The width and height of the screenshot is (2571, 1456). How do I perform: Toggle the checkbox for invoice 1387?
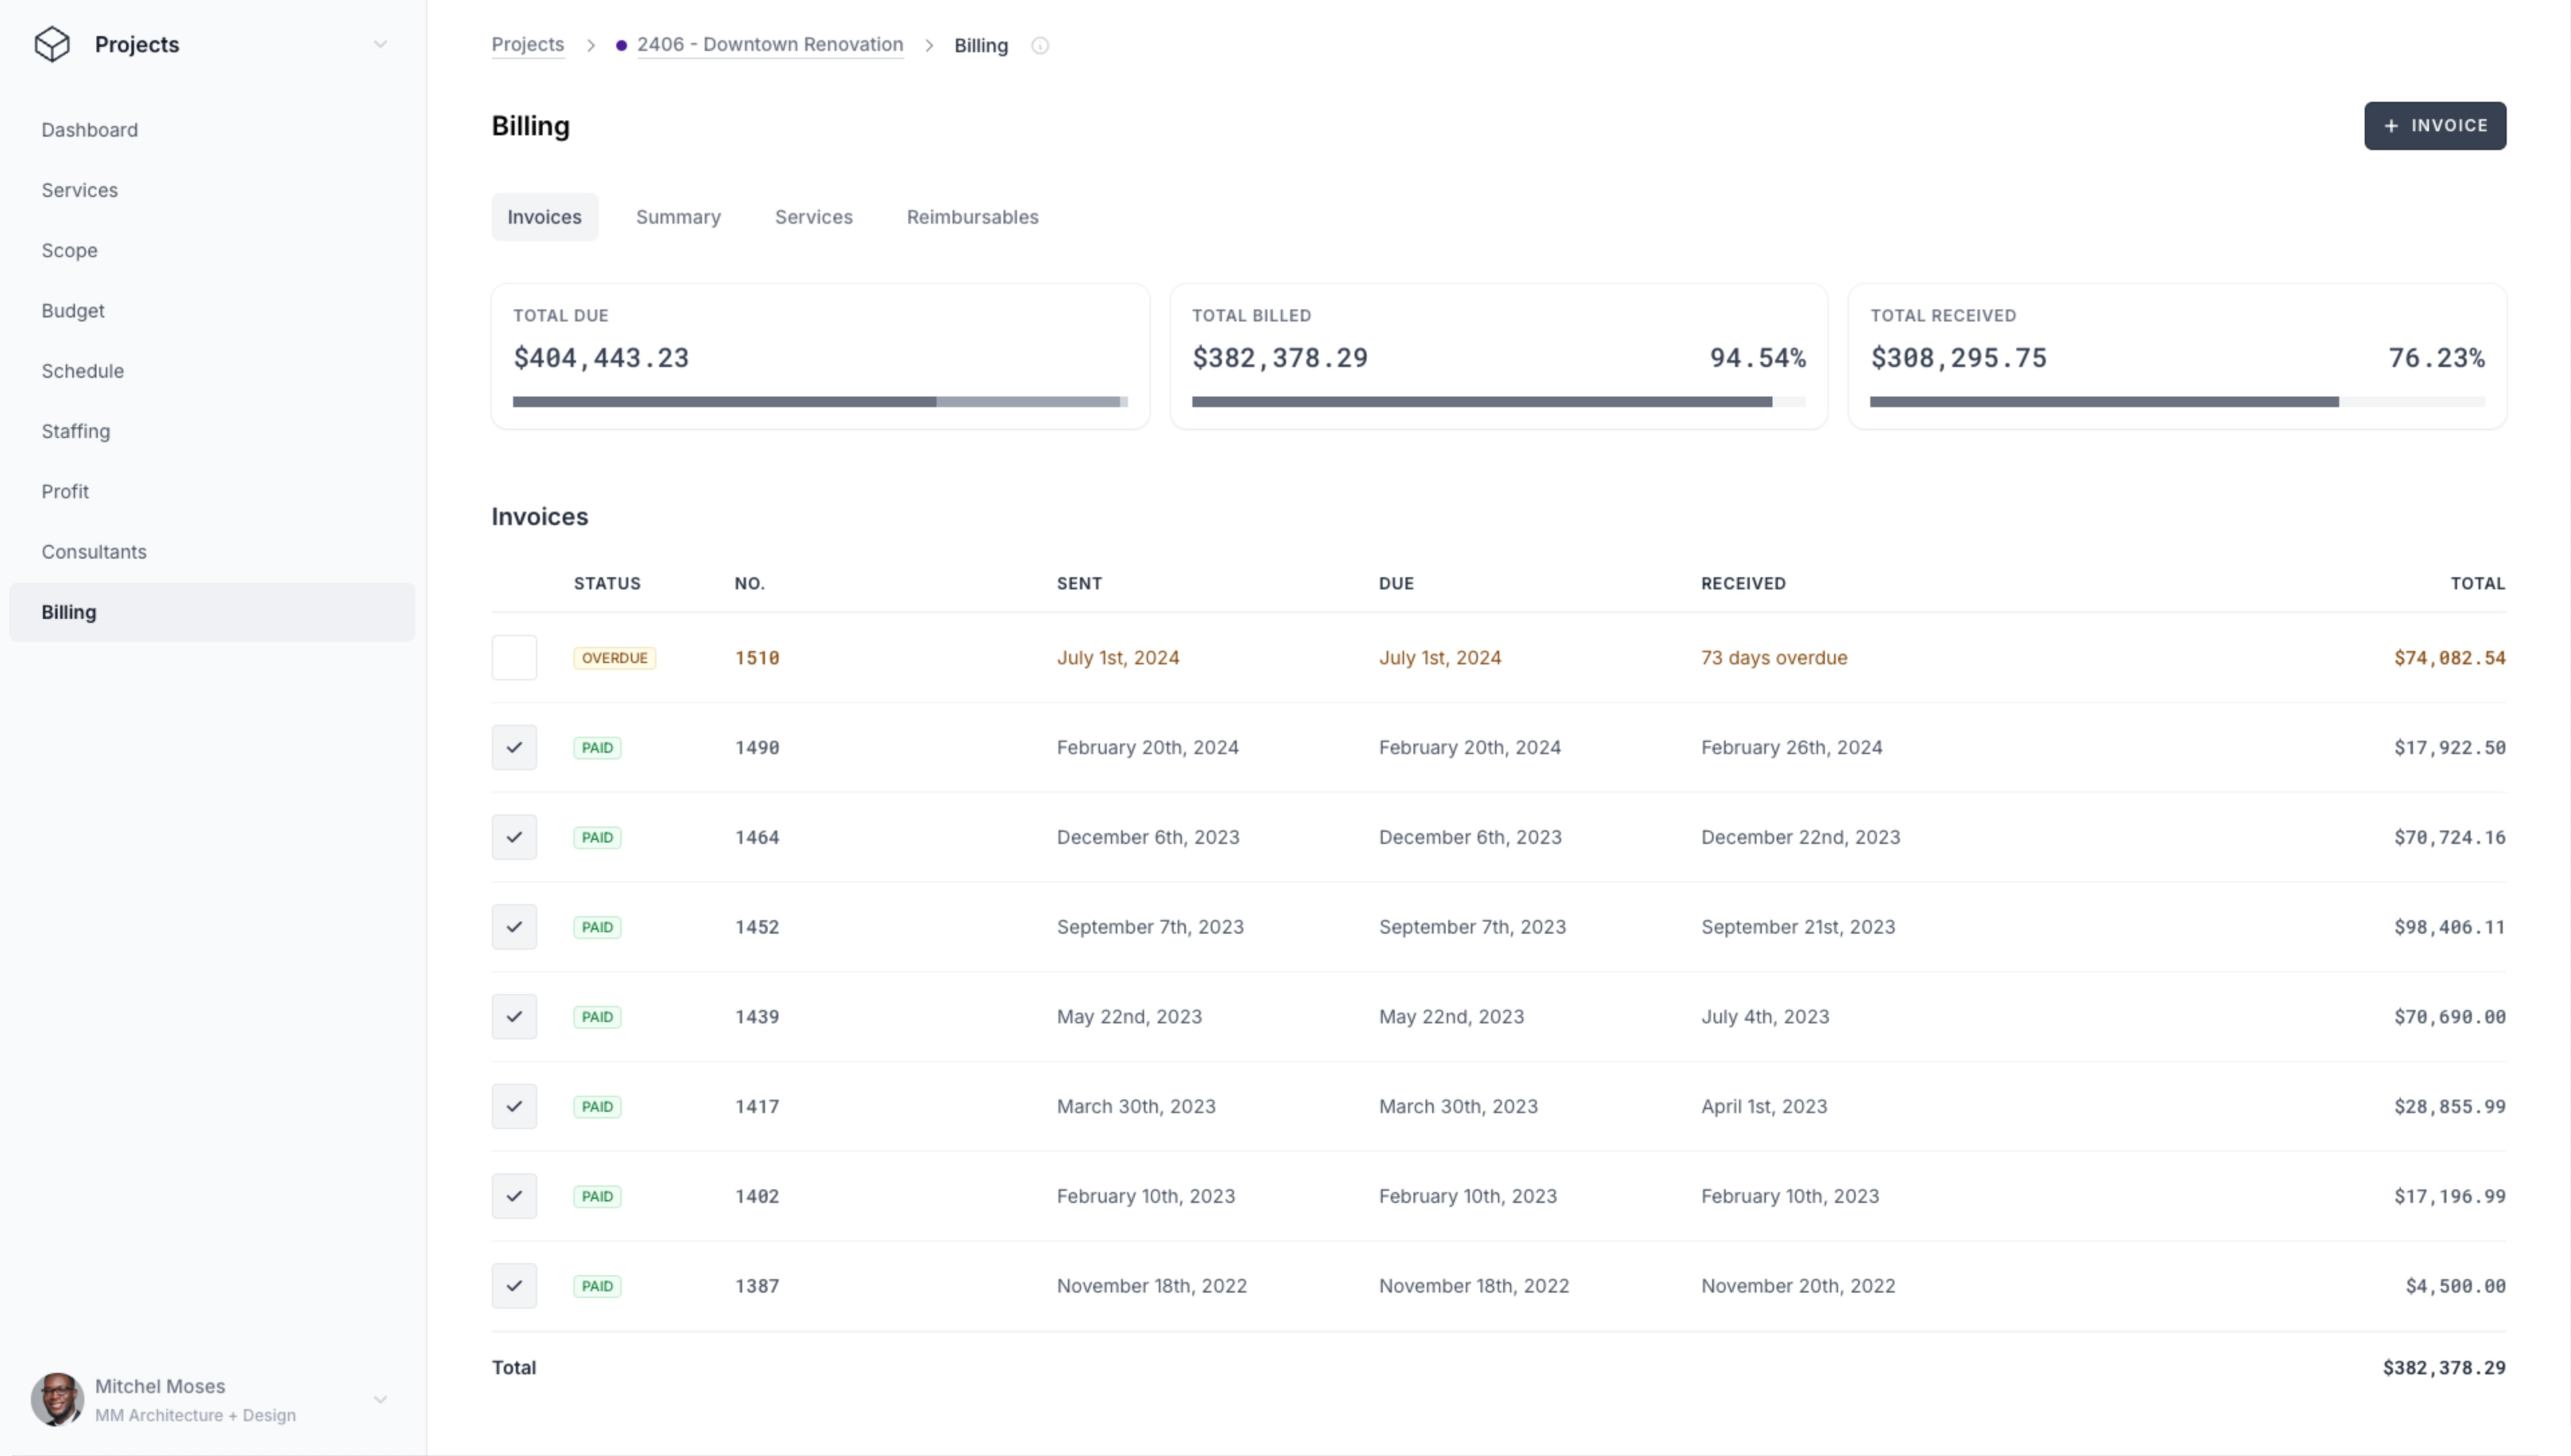point(514,1286)
